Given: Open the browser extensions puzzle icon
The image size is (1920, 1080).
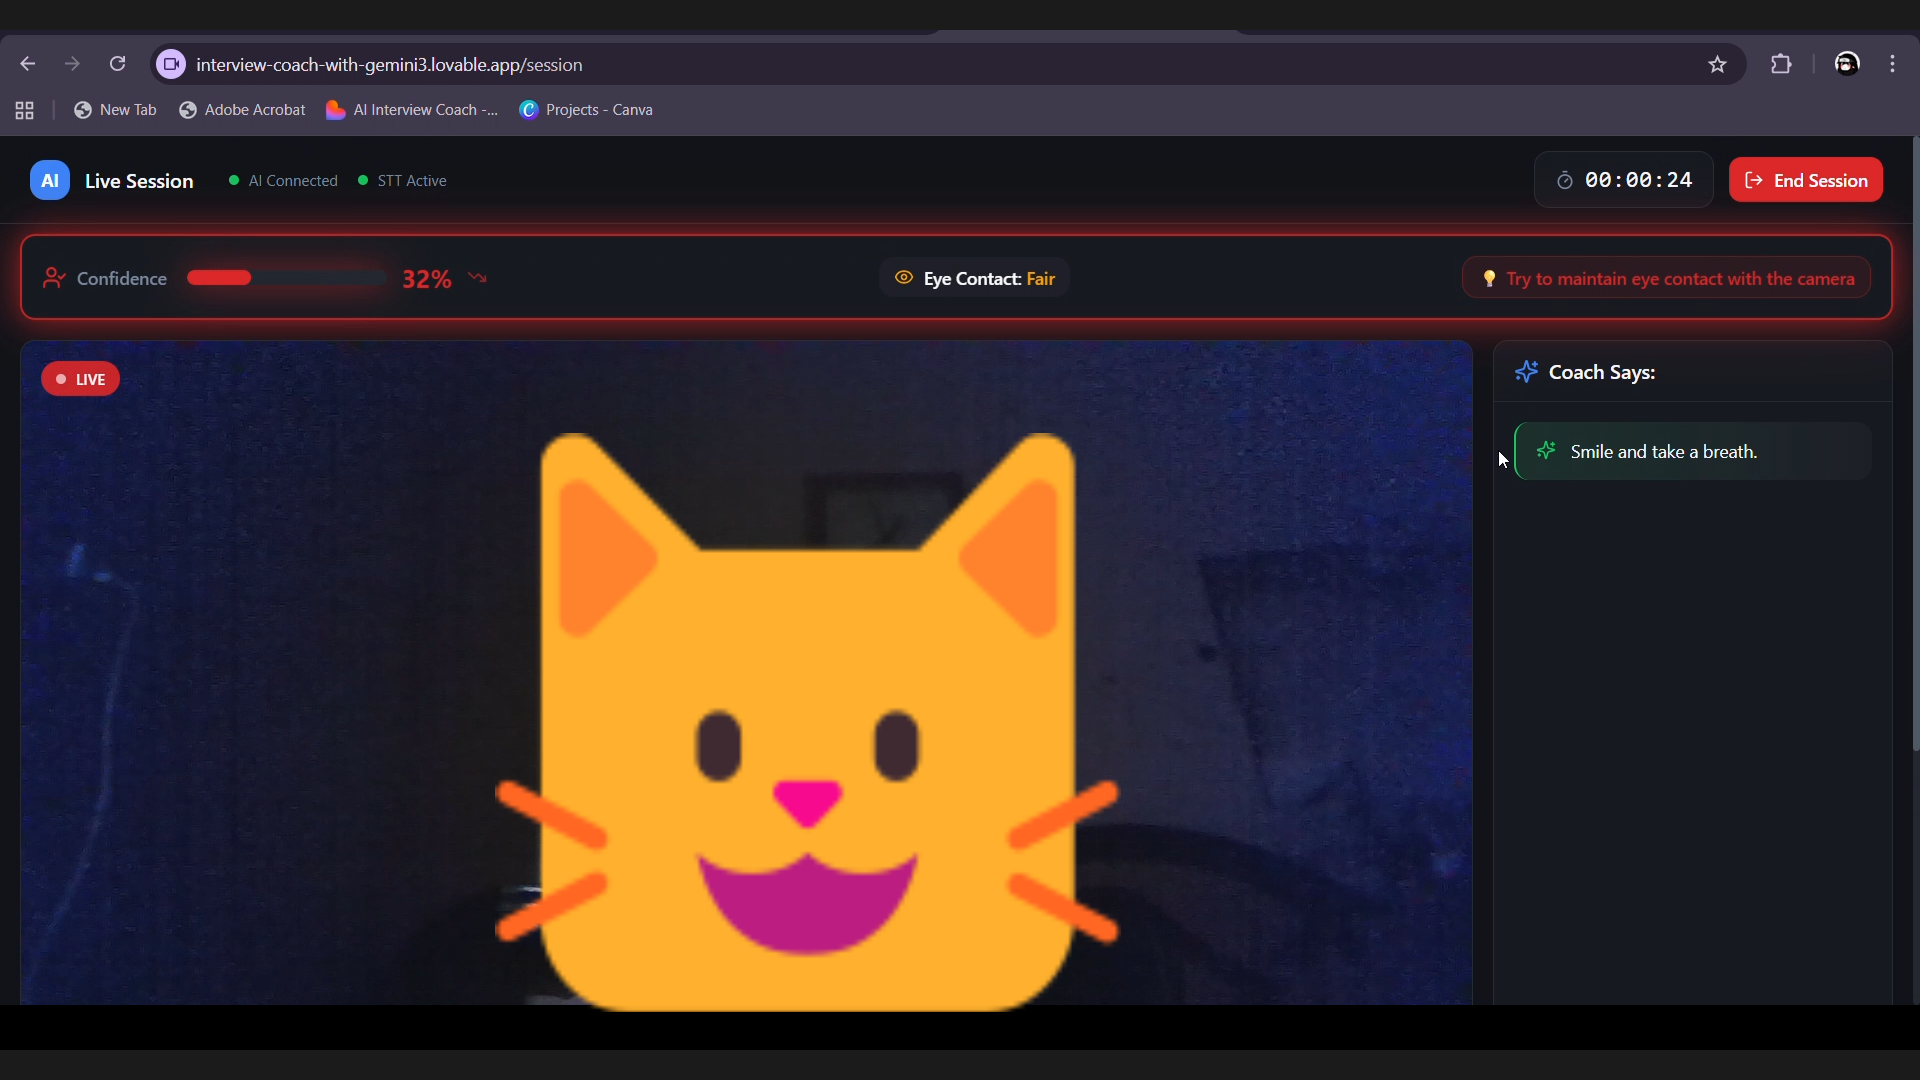Looking at the screenshot, I should (x=1781, y=64).
